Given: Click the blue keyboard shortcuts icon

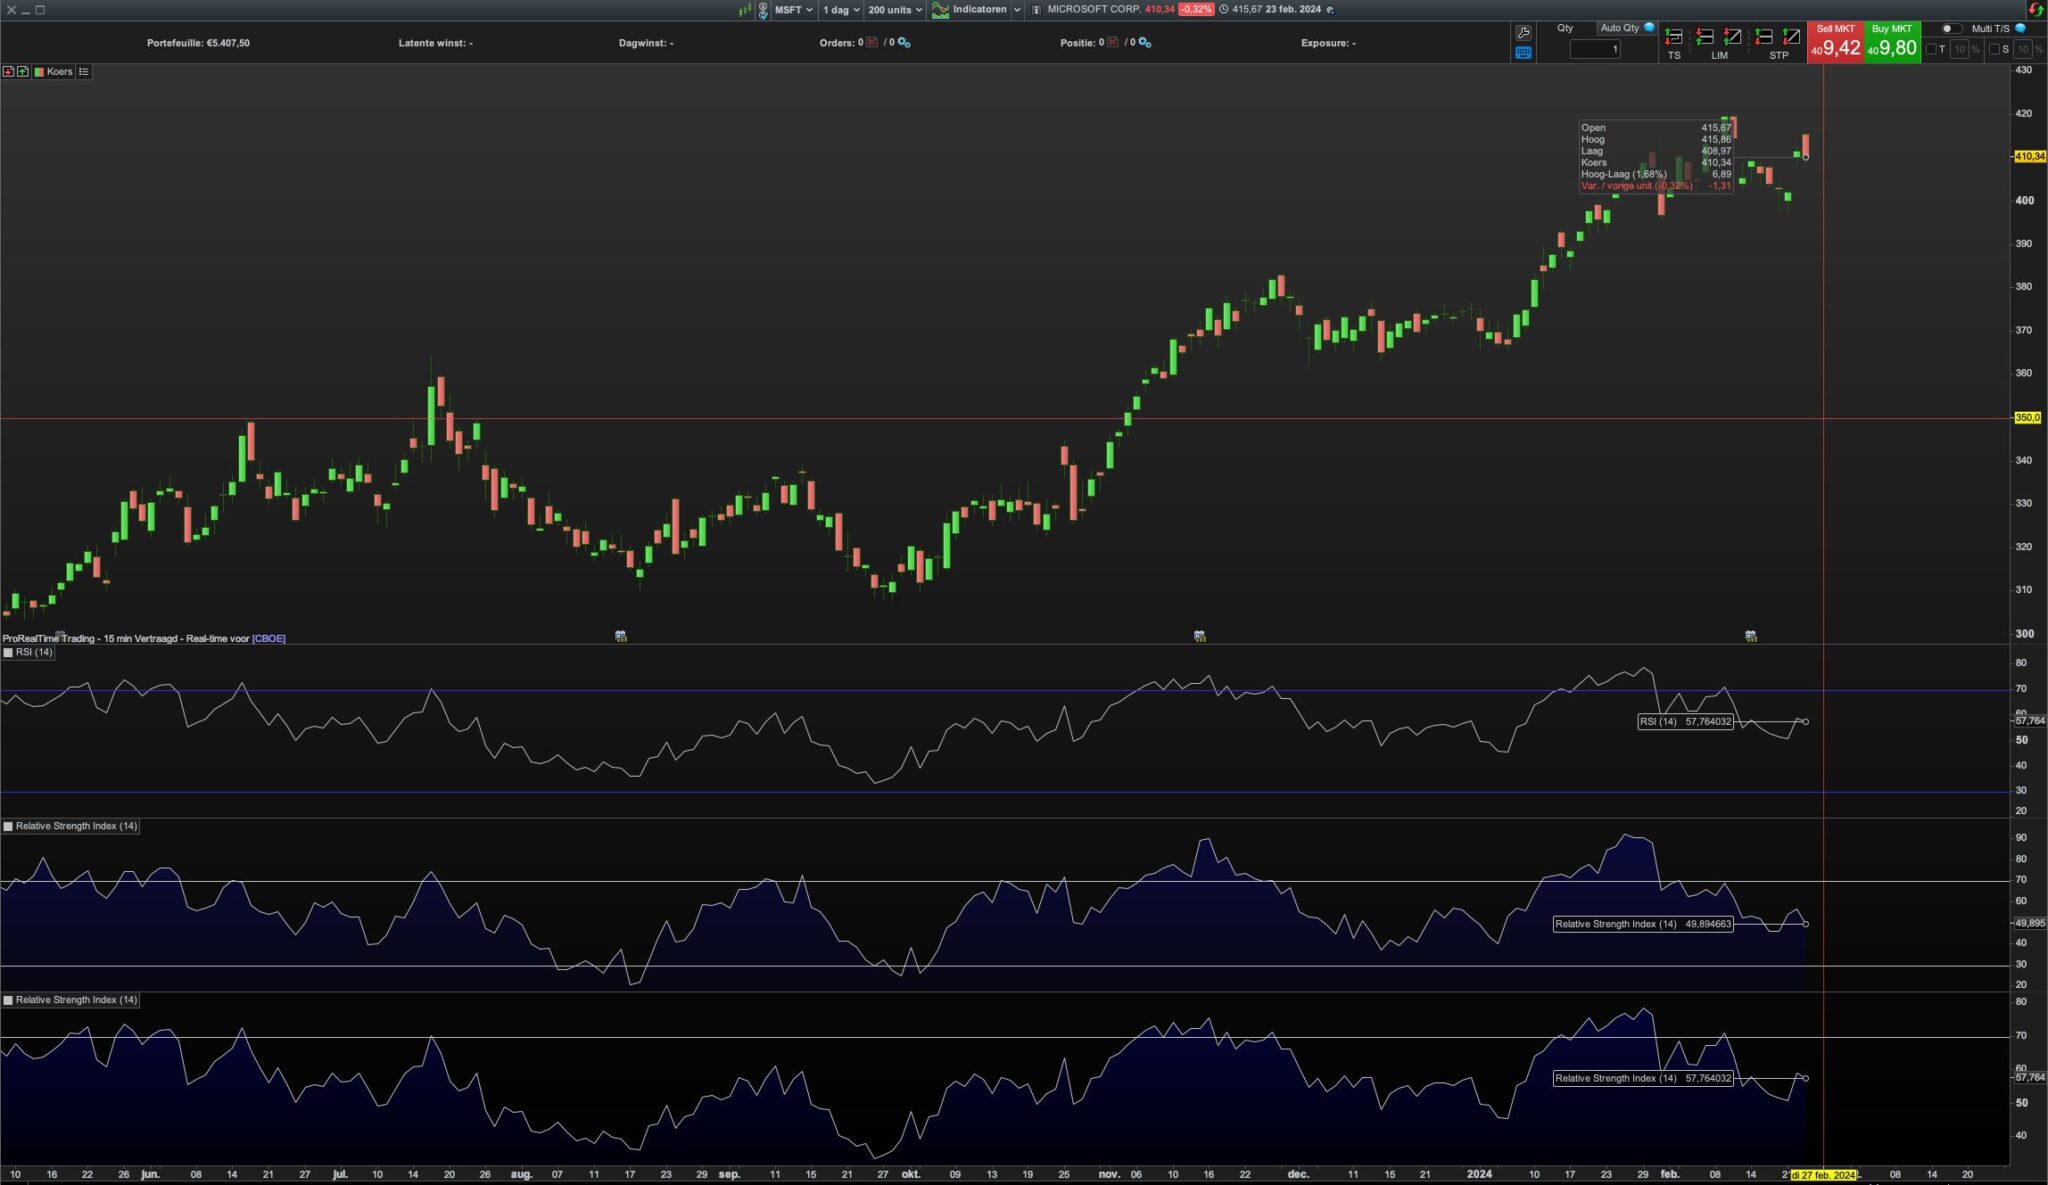Looking at the screenshot, I should click(1523, 53).
